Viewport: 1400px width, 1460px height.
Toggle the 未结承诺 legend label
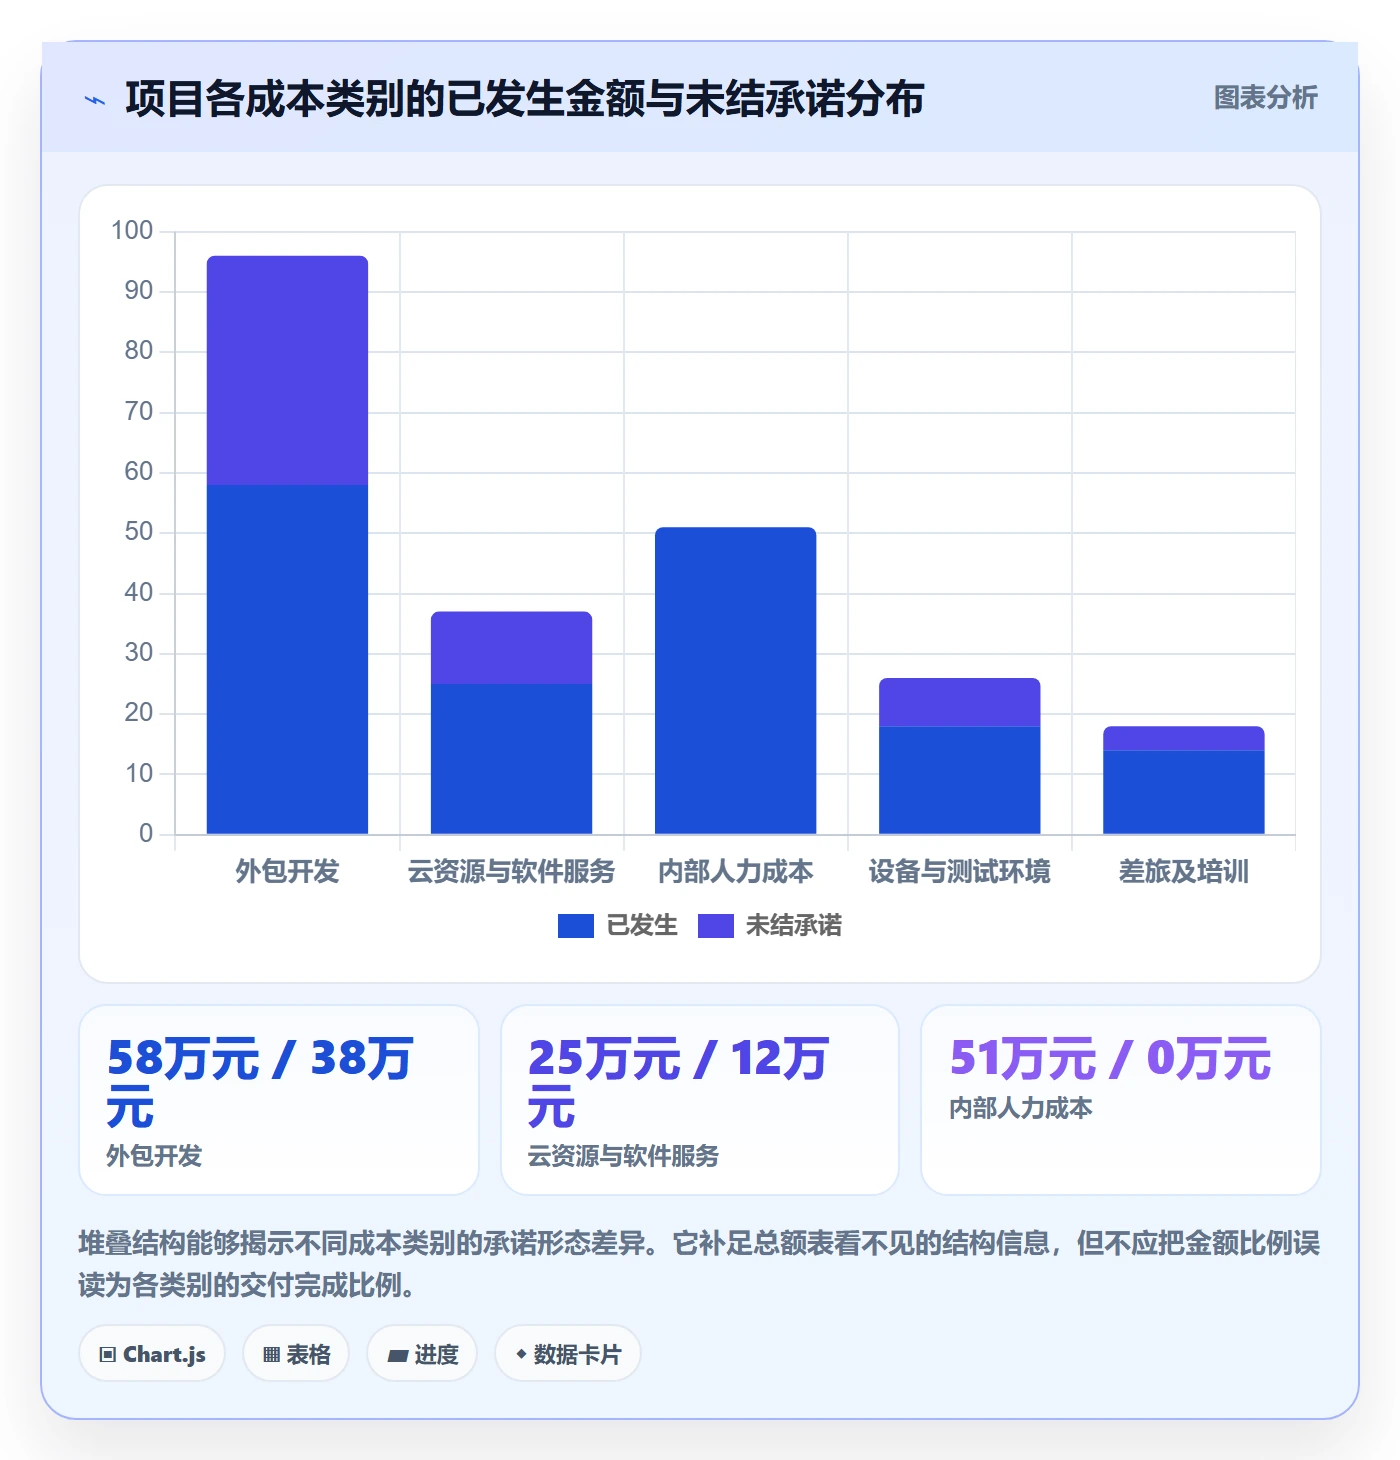point(794,926)
